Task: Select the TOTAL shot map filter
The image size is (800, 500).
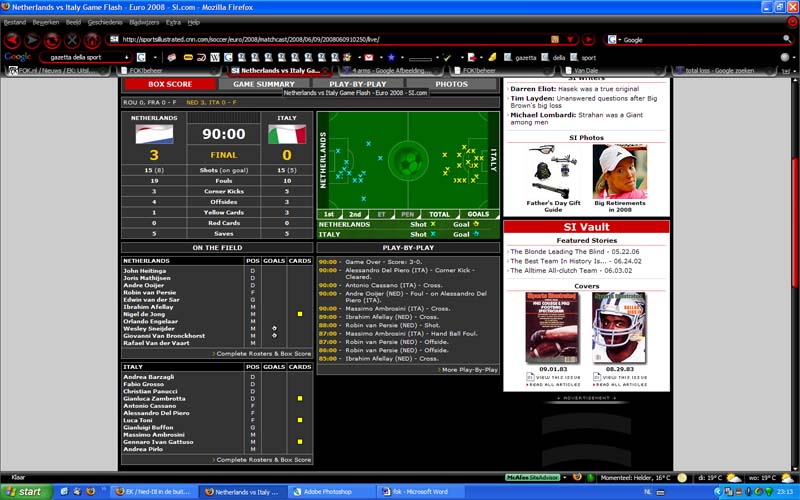Action: (x=439, y=214)
